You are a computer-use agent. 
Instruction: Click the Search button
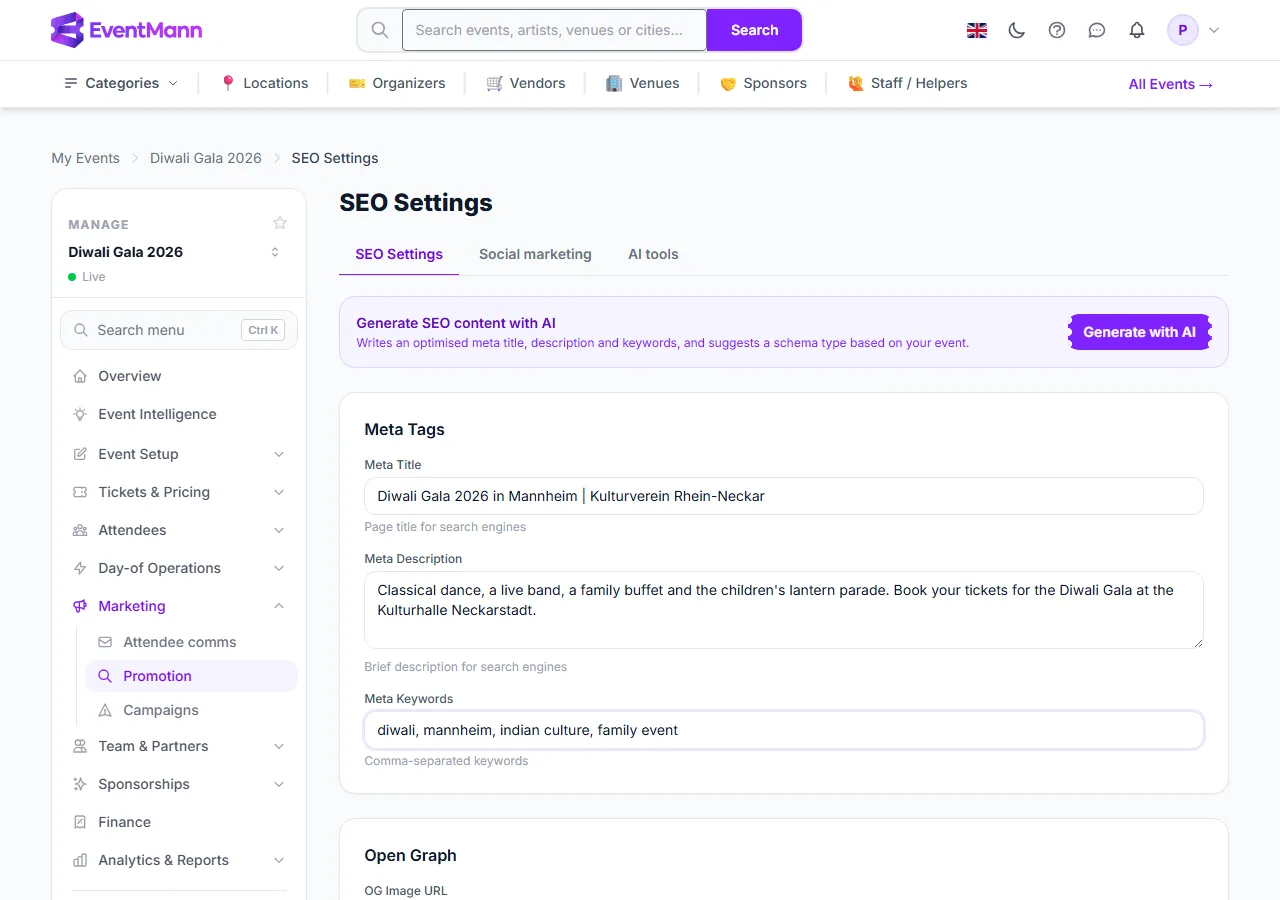tap(754, 30)
